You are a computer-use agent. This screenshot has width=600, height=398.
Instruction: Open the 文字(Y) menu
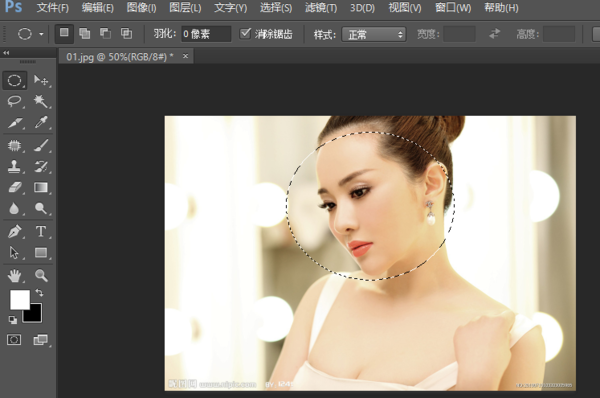[230, 8]
